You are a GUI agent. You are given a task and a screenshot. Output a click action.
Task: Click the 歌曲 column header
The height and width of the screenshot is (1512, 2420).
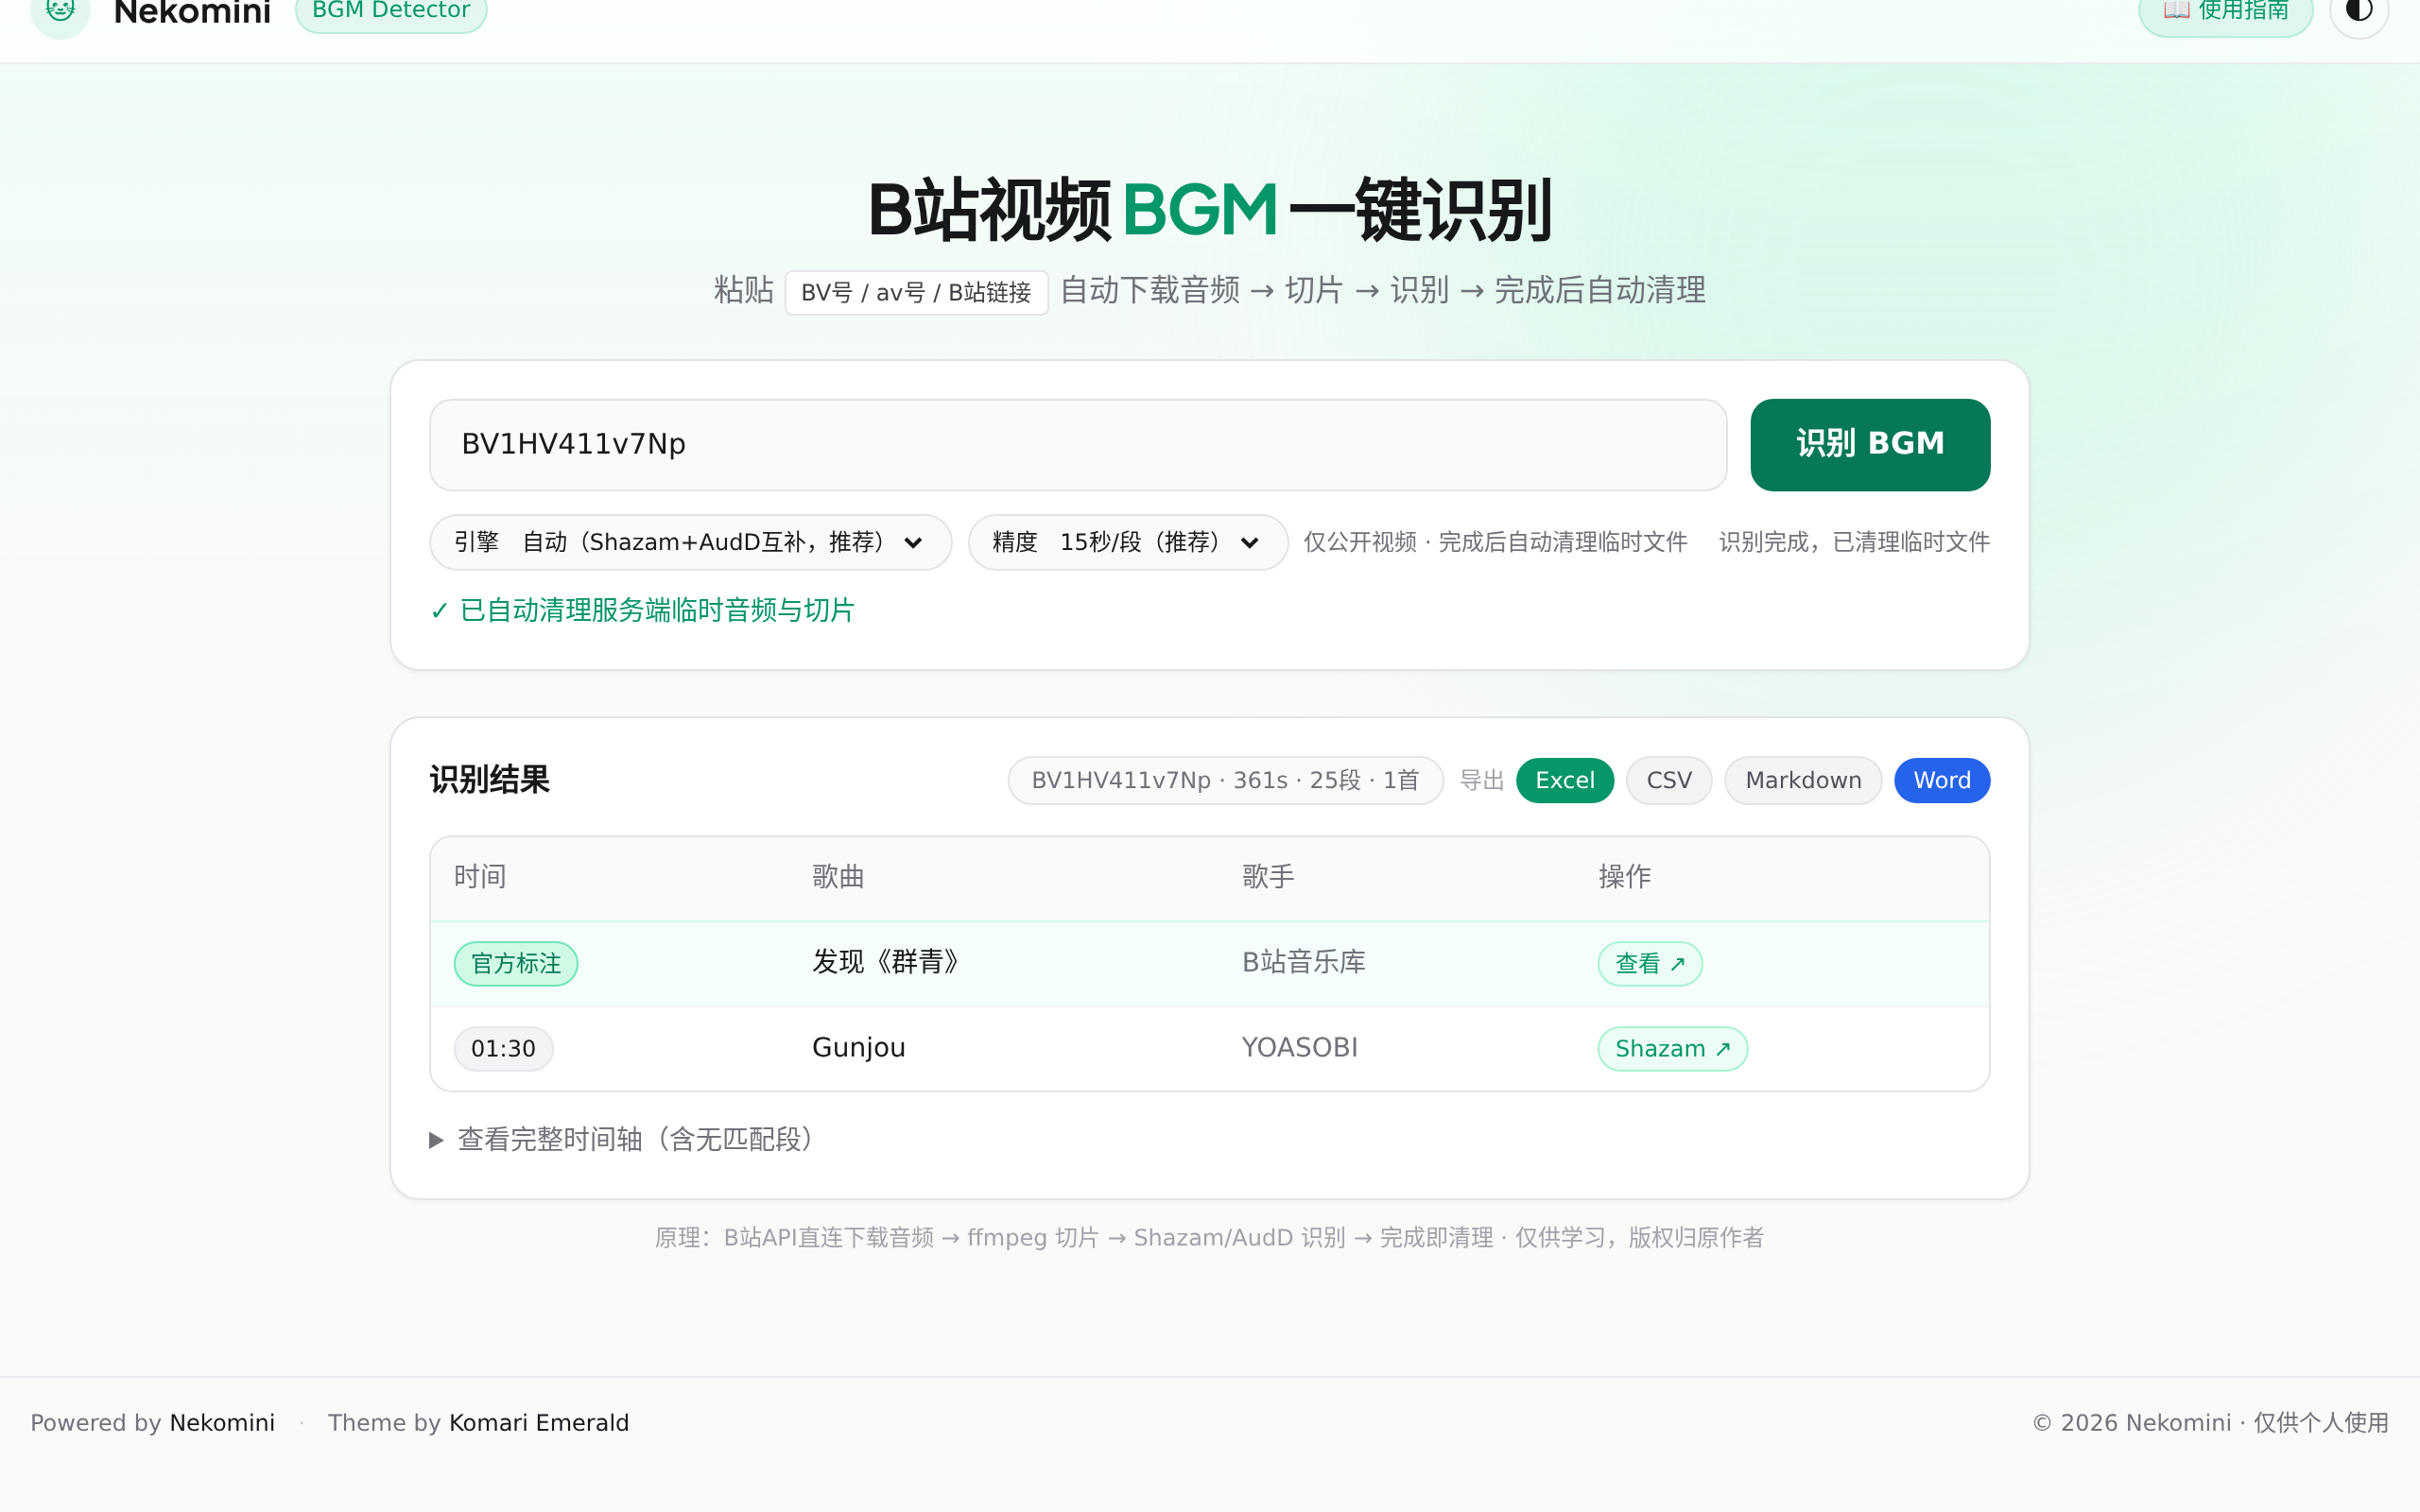point(838,877)
